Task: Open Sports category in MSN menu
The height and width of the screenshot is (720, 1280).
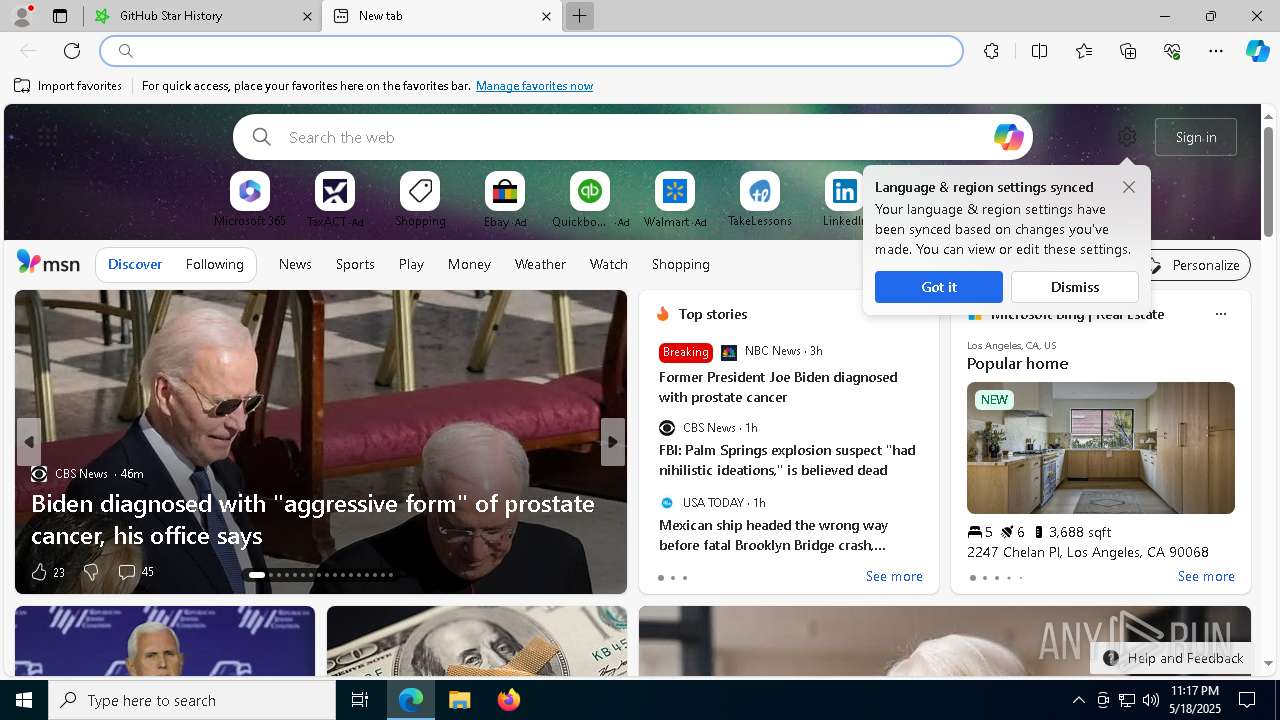Action: 355,264
